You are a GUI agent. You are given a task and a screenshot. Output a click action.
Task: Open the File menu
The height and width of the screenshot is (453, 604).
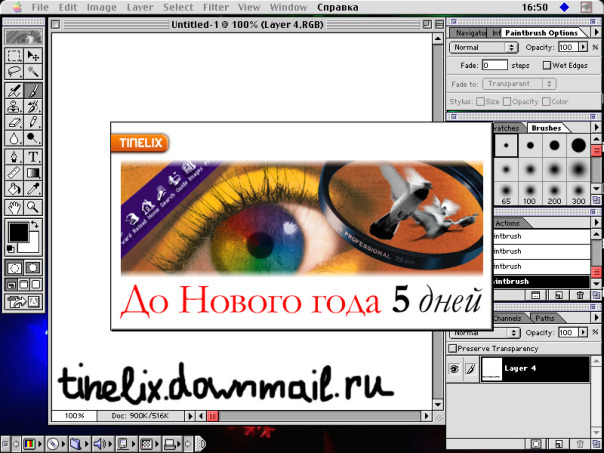(40, 7)
